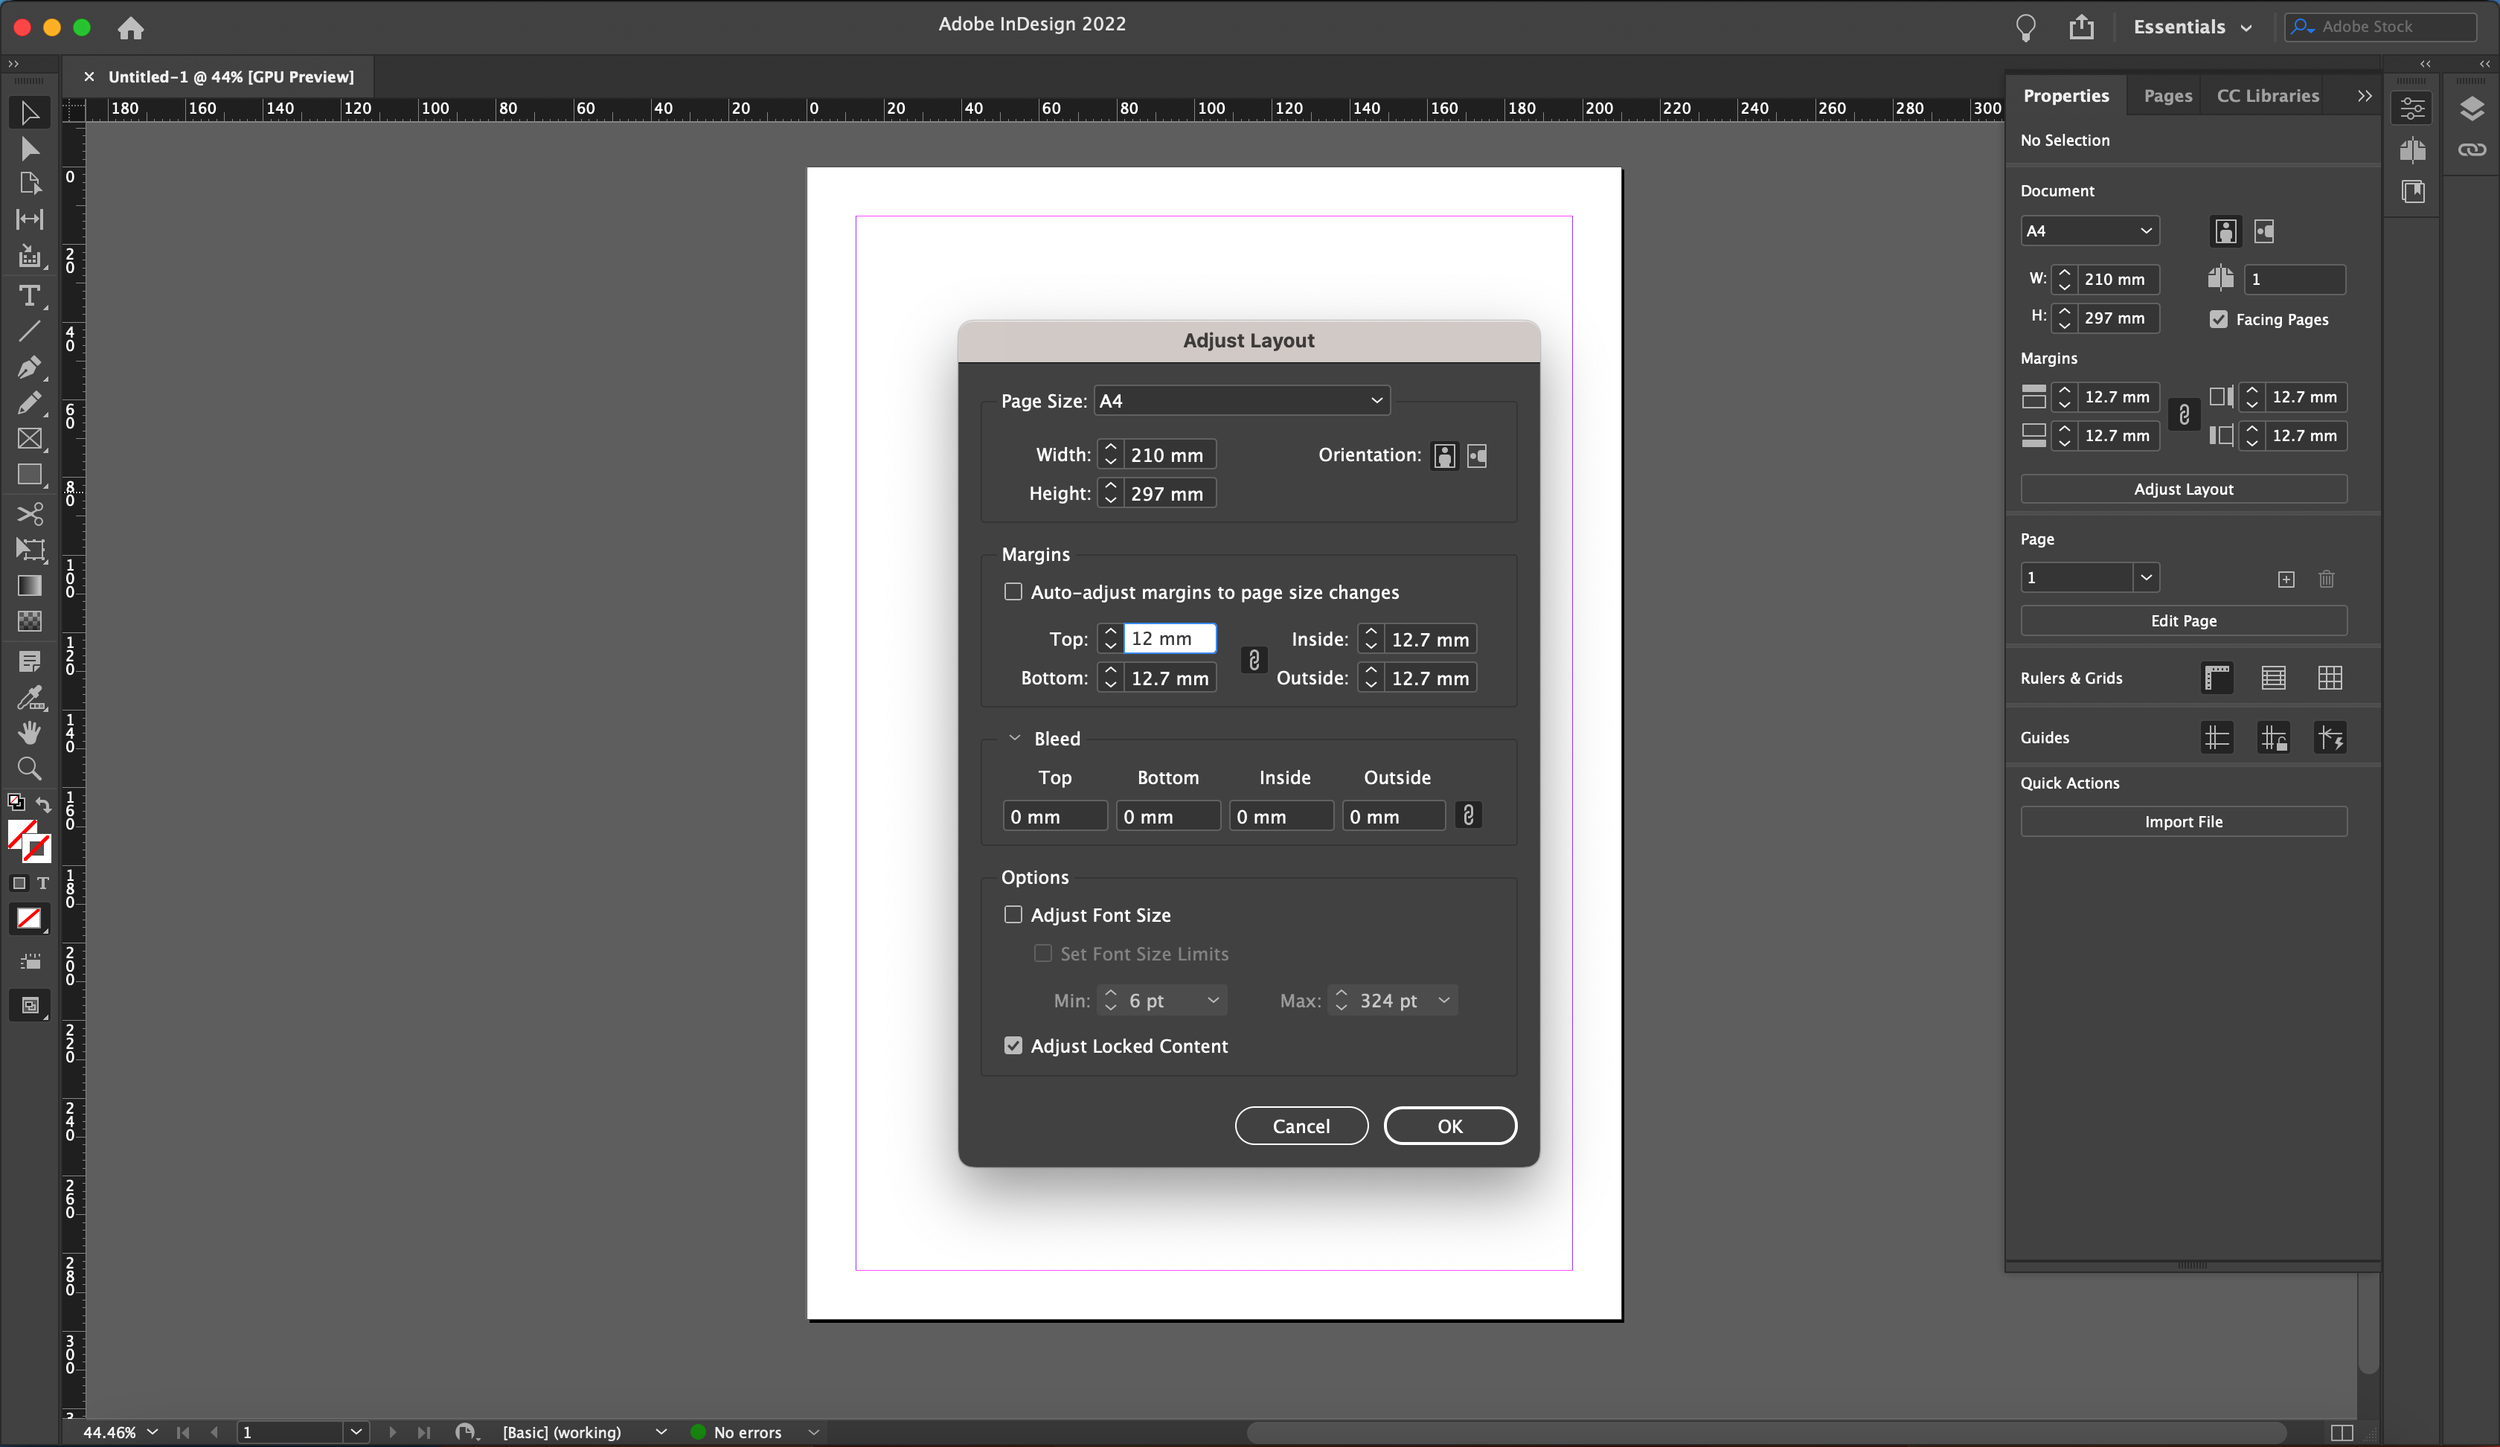The width and height of the screenshot is (2500, 1447).
Task: Click the Cancel button to dismiss
Action: (1302, 1125)
